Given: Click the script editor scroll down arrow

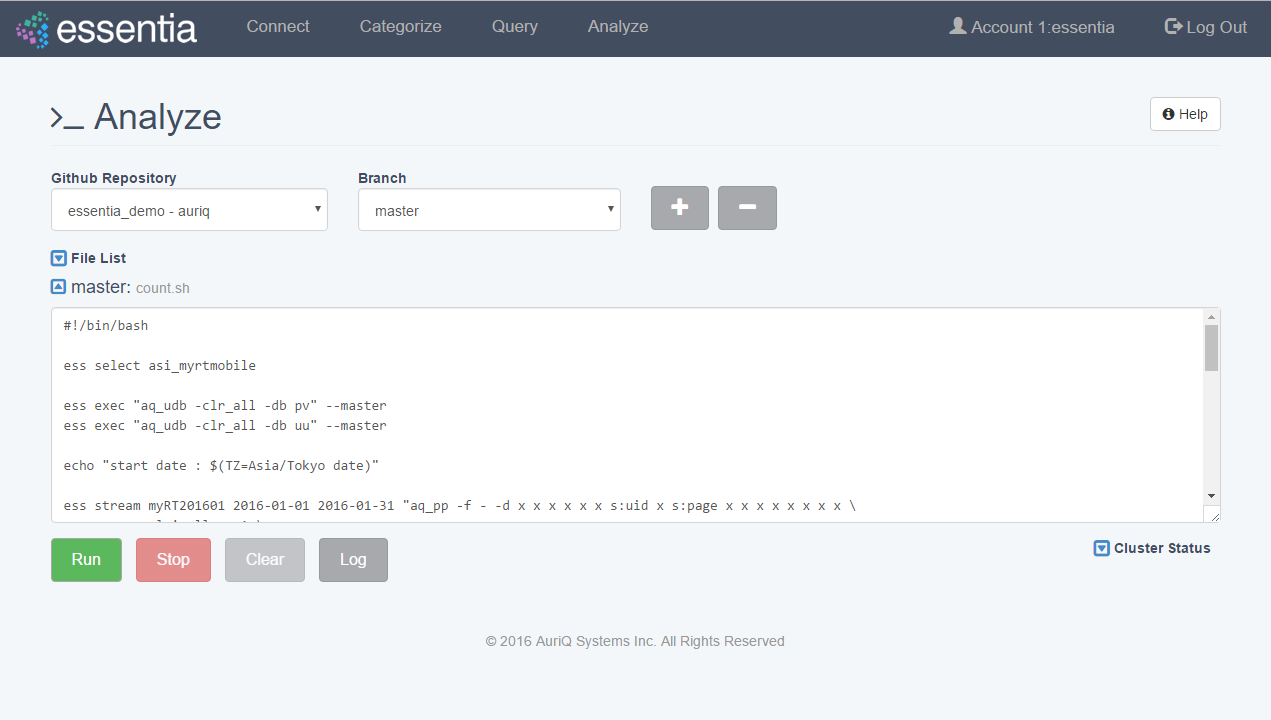Looking at the screenshot, I should 1211,496.
